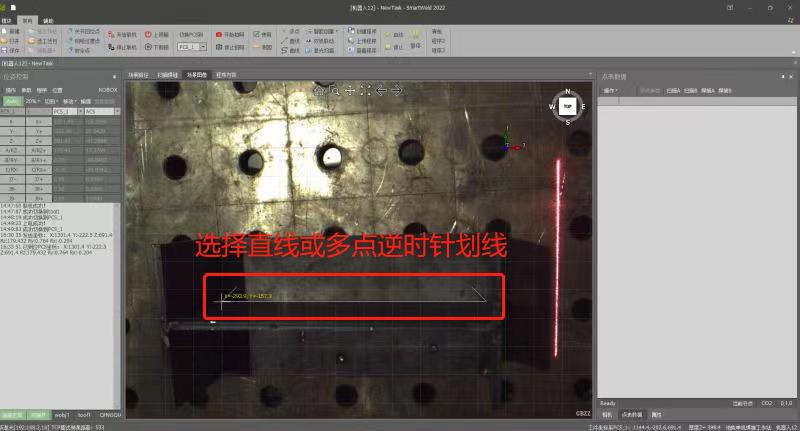Click the Z- jog button
This screenshot has height=431, width=800.
point(12,140)
